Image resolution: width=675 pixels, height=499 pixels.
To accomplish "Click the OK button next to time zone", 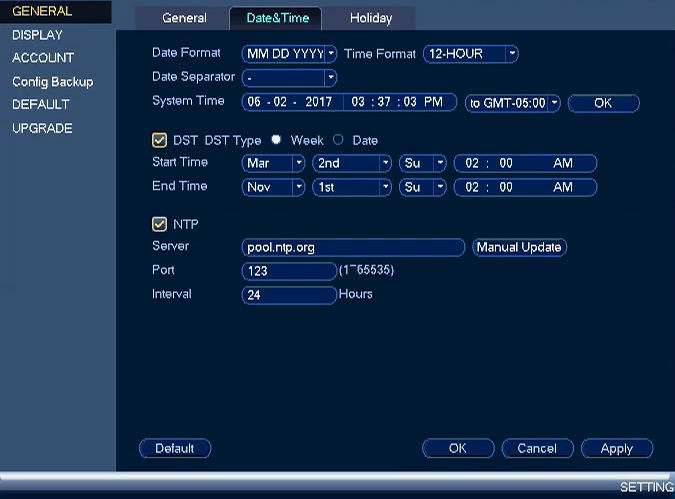I will pyautogui.click(x=604, y=103).
